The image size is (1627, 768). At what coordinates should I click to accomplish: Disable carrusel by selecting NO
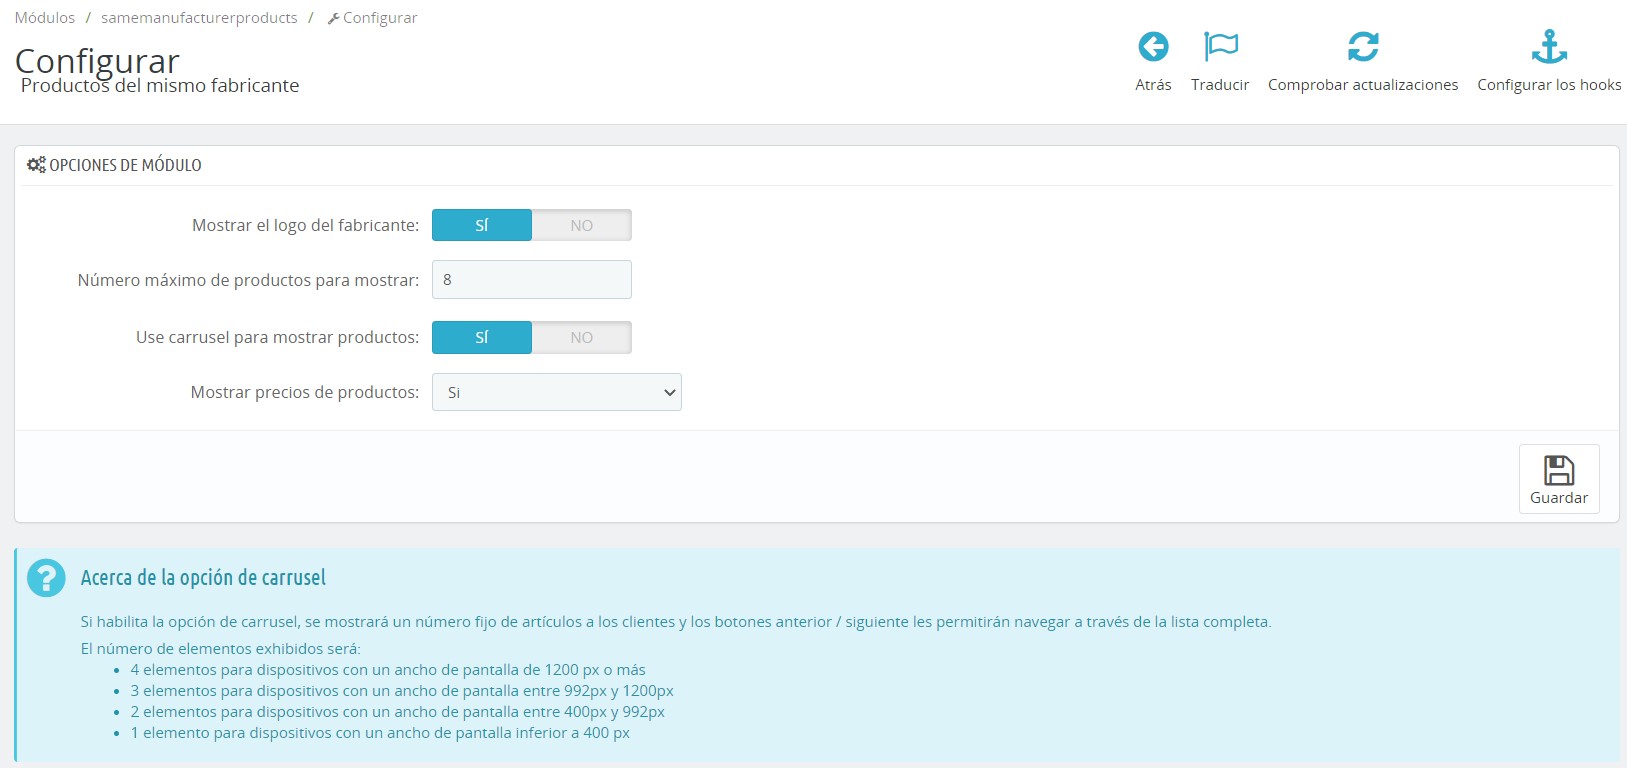click(x=581, y=337)
